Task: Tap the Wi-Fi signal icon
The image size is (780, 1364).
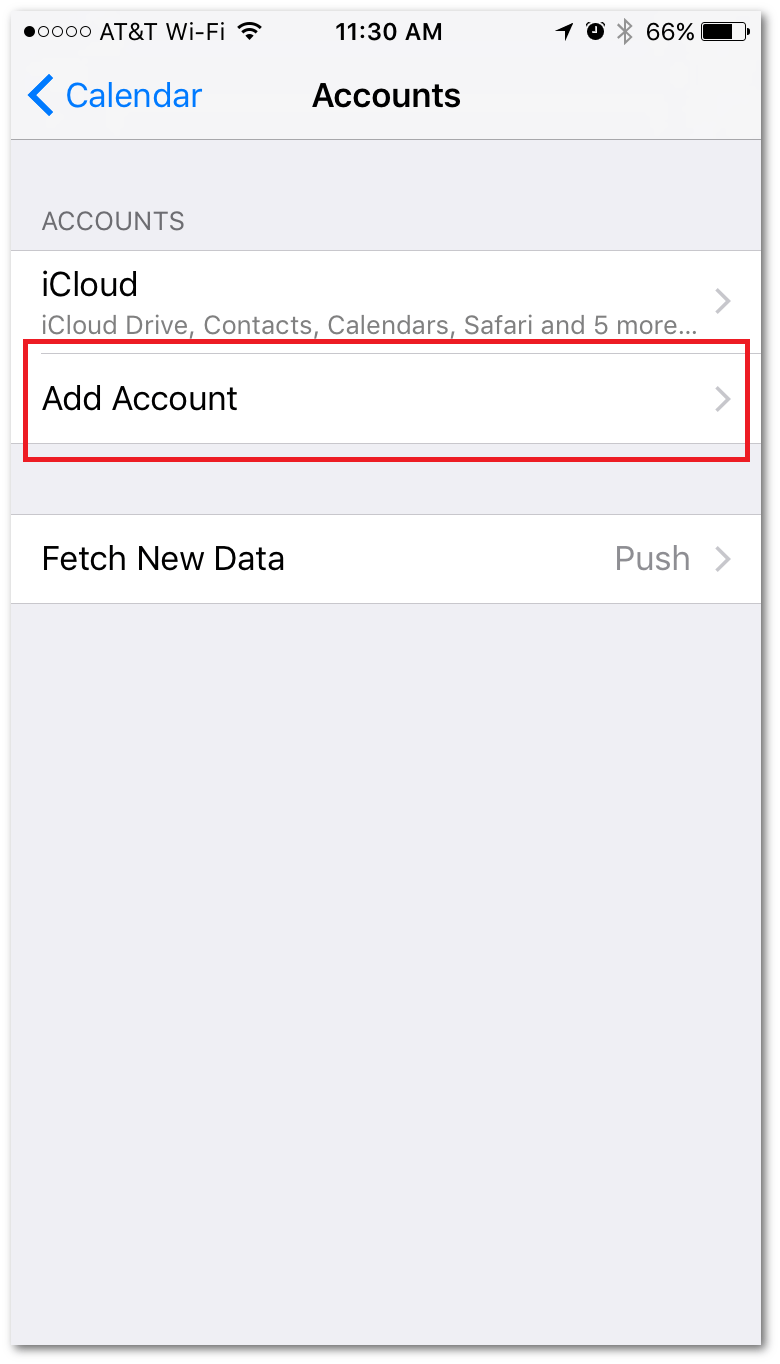Action: (250, 32)
